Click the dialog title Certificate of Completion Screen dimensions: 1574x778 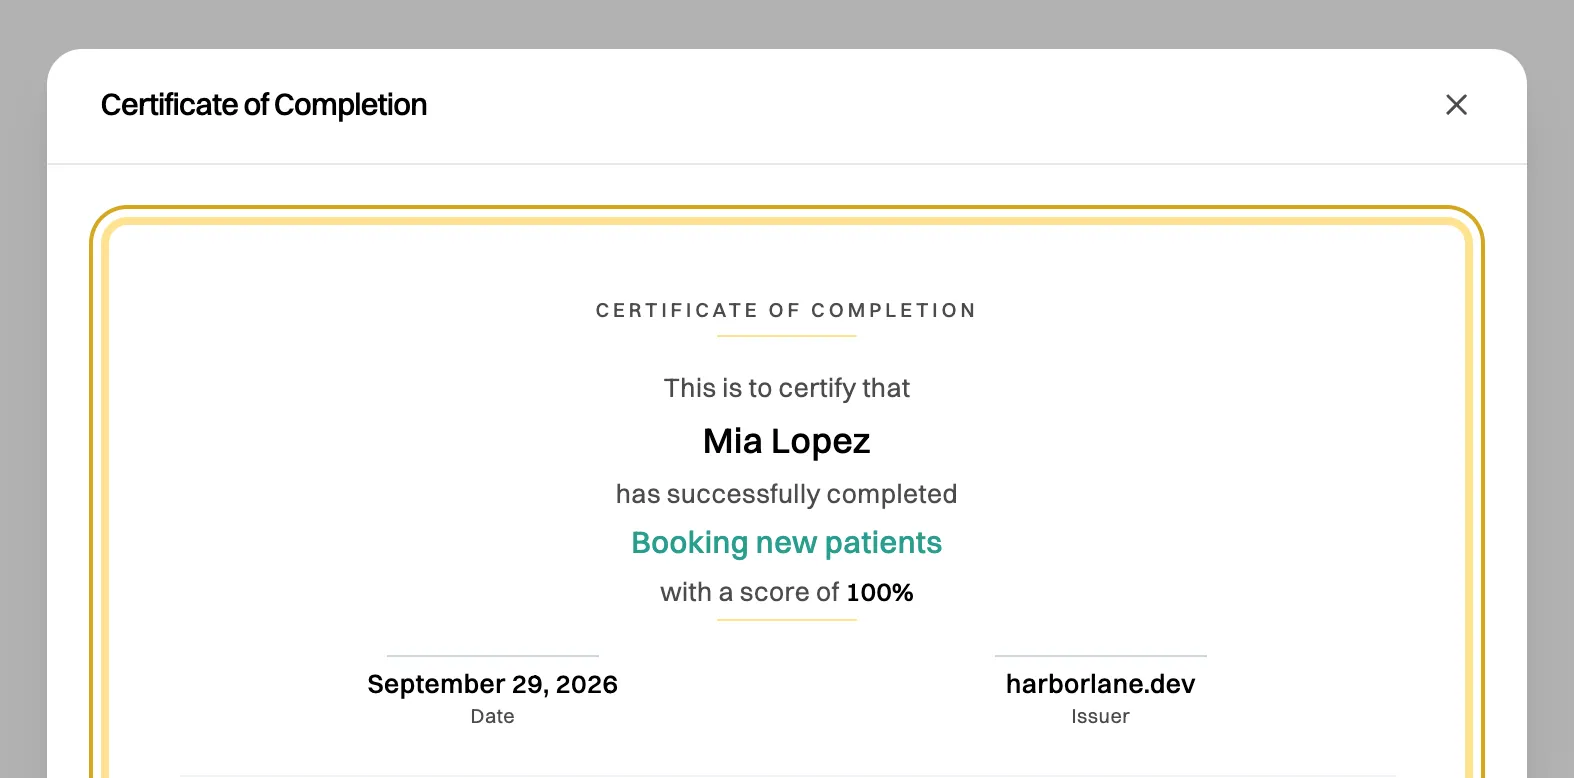coord(264,105)
